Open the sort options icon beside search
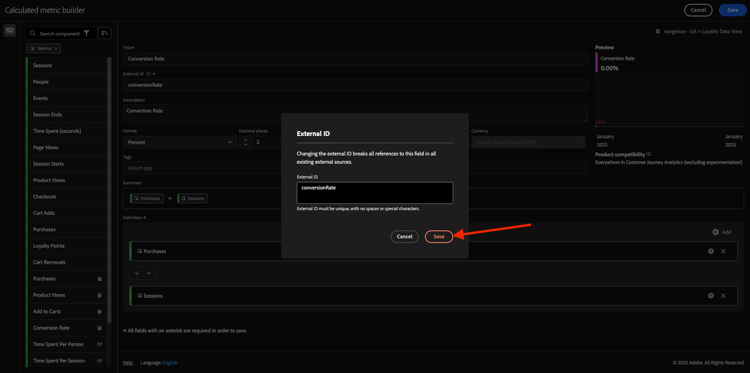This screenshot has width=750, height=373. 105,33
